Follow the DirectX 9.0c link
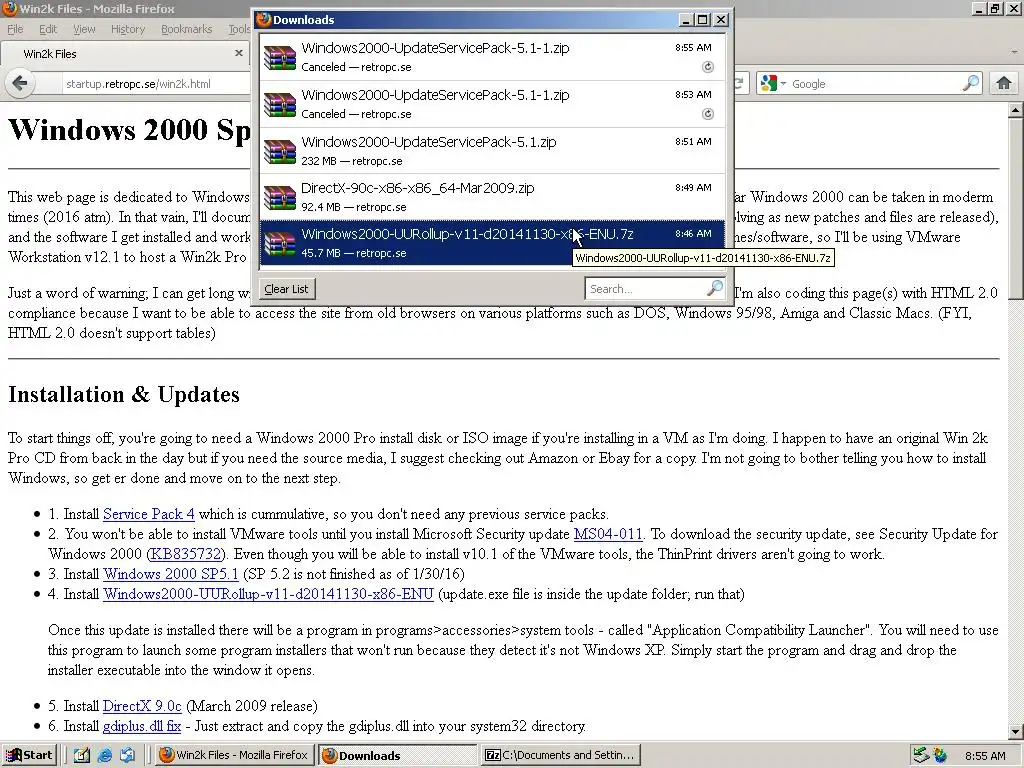Image resolution: width=1024 pixels, height=768 pixels. coord(142,706)
